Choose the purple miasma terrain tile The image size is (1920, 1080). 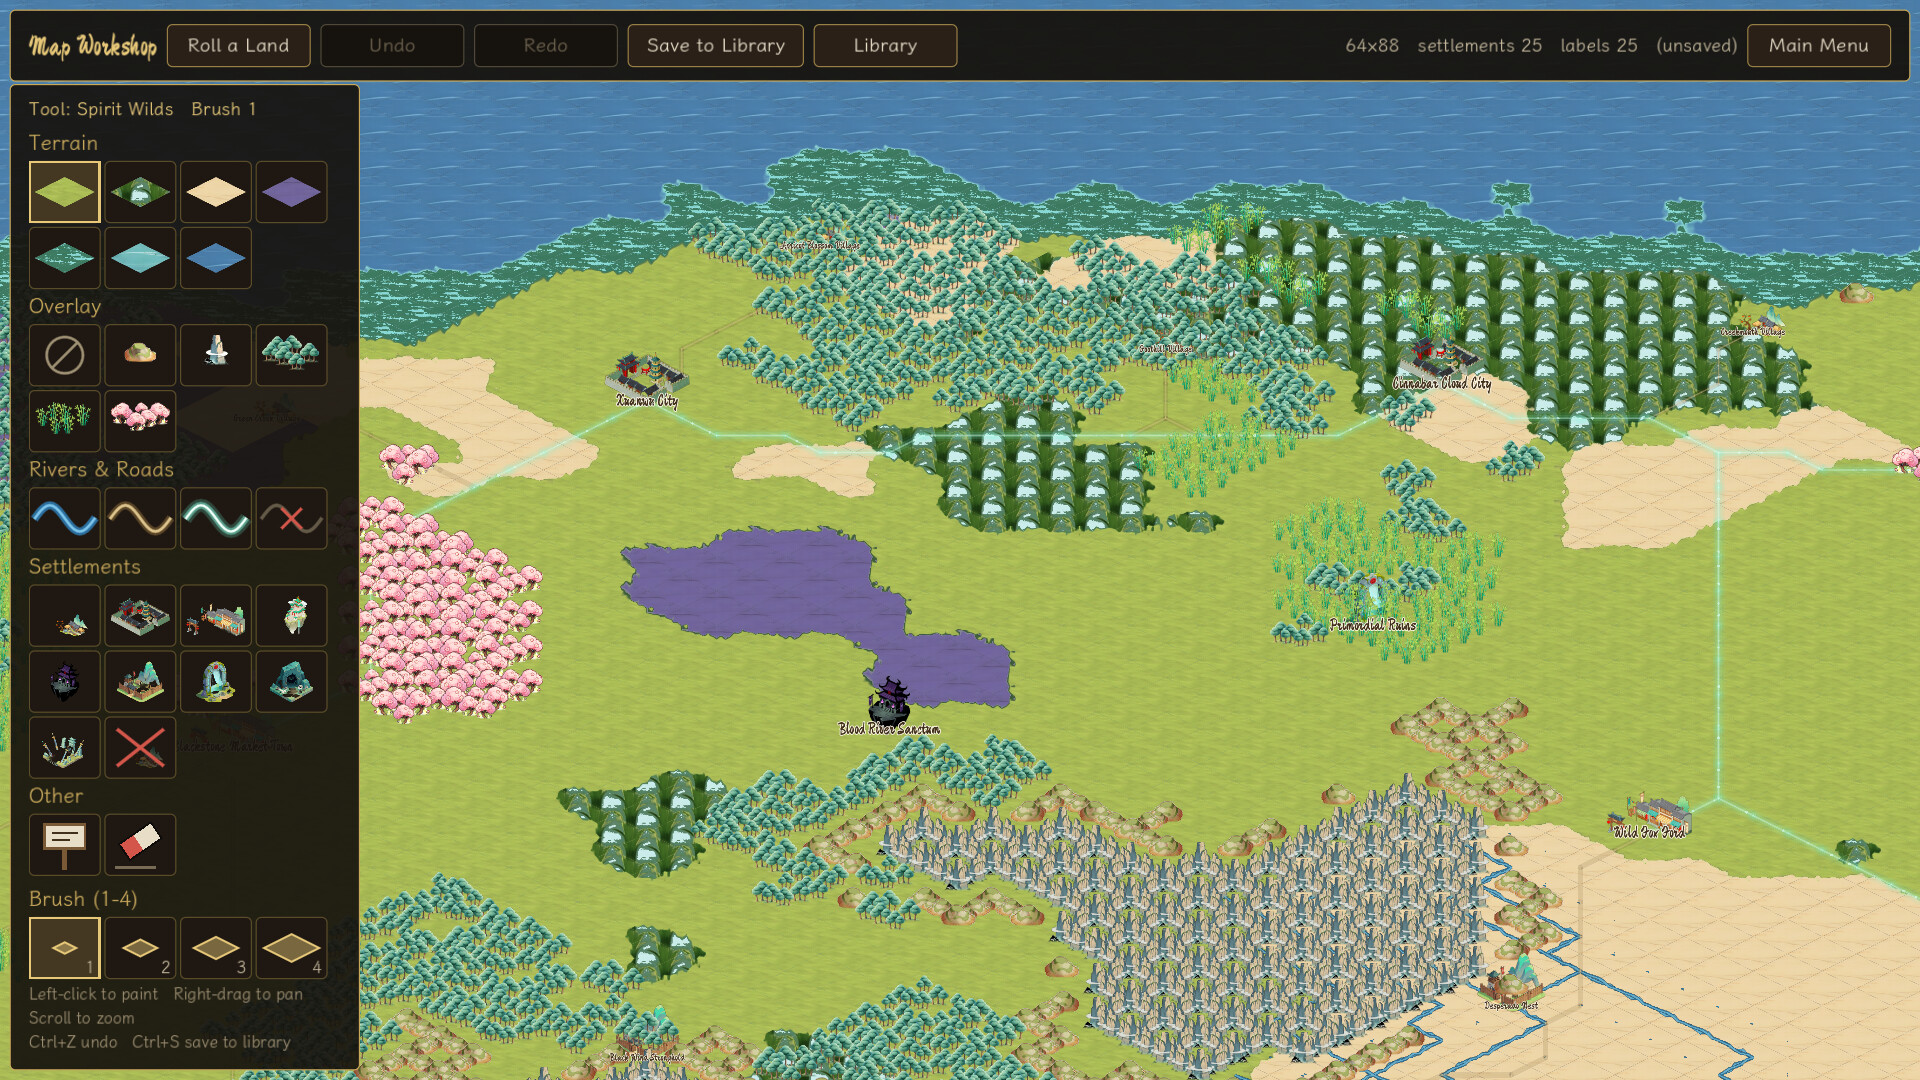[x=291, y=192]
